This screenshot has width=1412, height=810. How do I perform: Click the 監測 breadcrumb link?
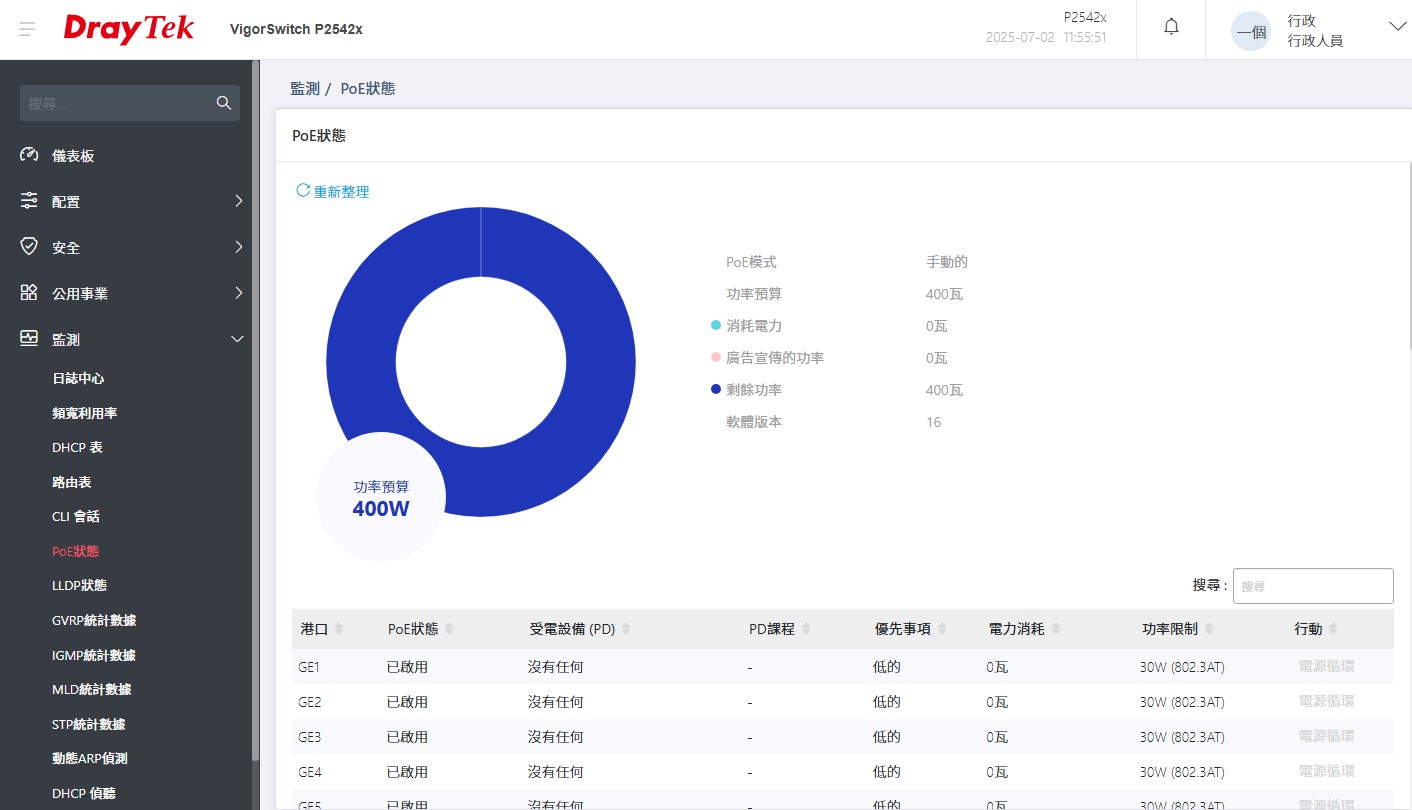304,88
